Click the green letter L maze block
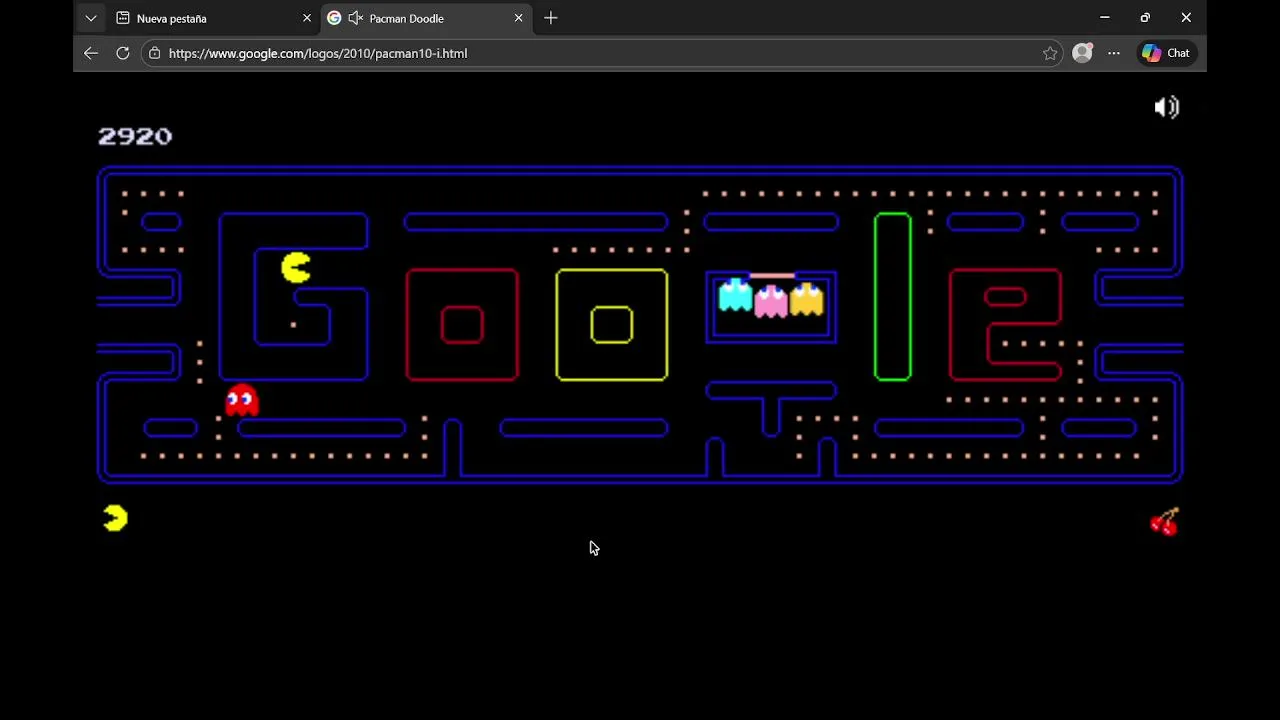The height and width of the screenshot is (720, 1280). [893, 296]
